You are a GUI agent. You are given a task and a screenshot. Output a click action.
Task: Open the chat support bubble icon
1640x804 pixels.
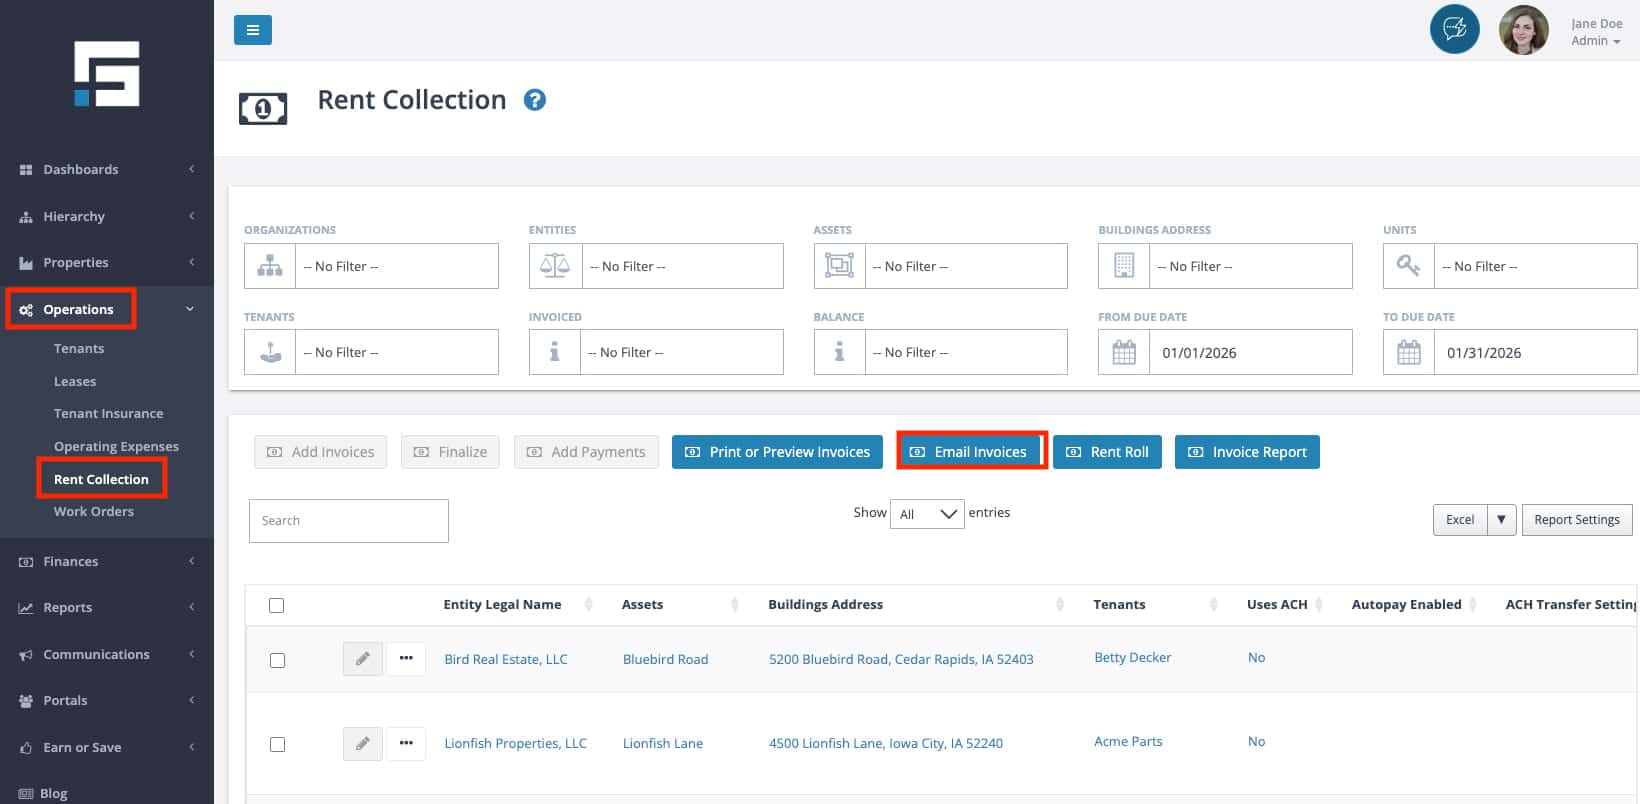(x=1454, y=29)
